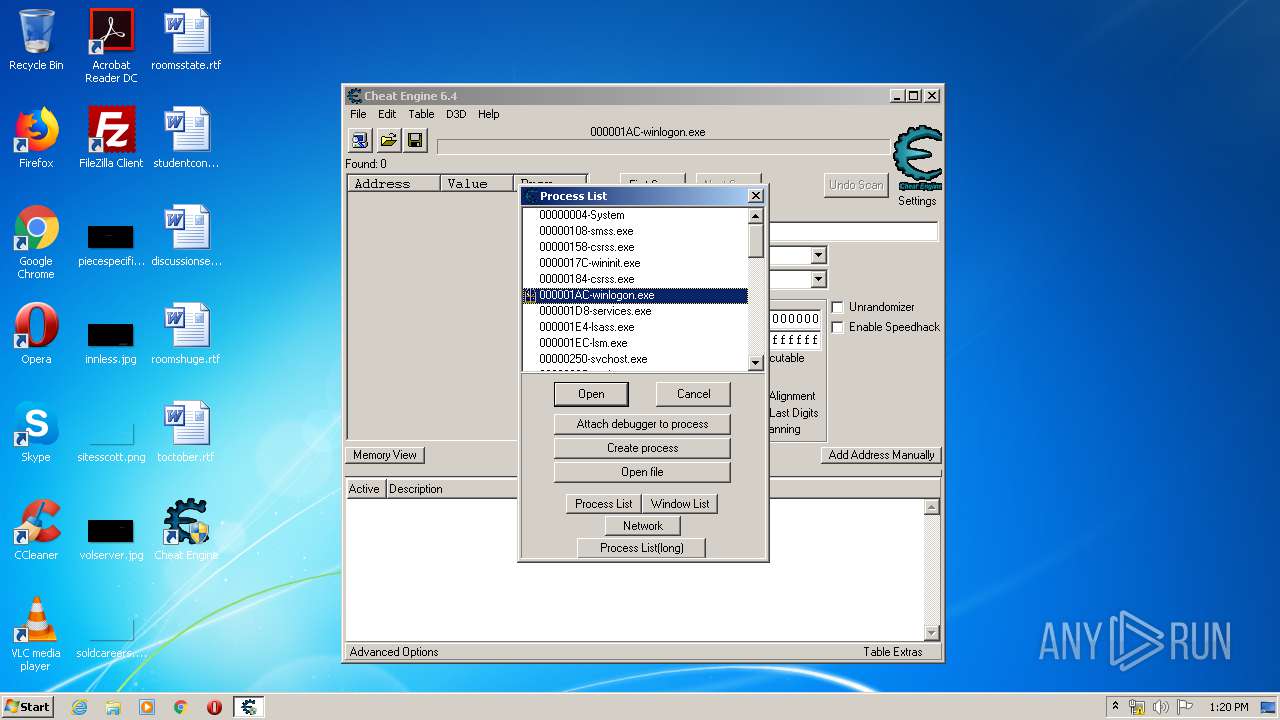Click the Network button
Image resolution: width=1280 pixels, height=720 pixels.
(x=642, y=526)
